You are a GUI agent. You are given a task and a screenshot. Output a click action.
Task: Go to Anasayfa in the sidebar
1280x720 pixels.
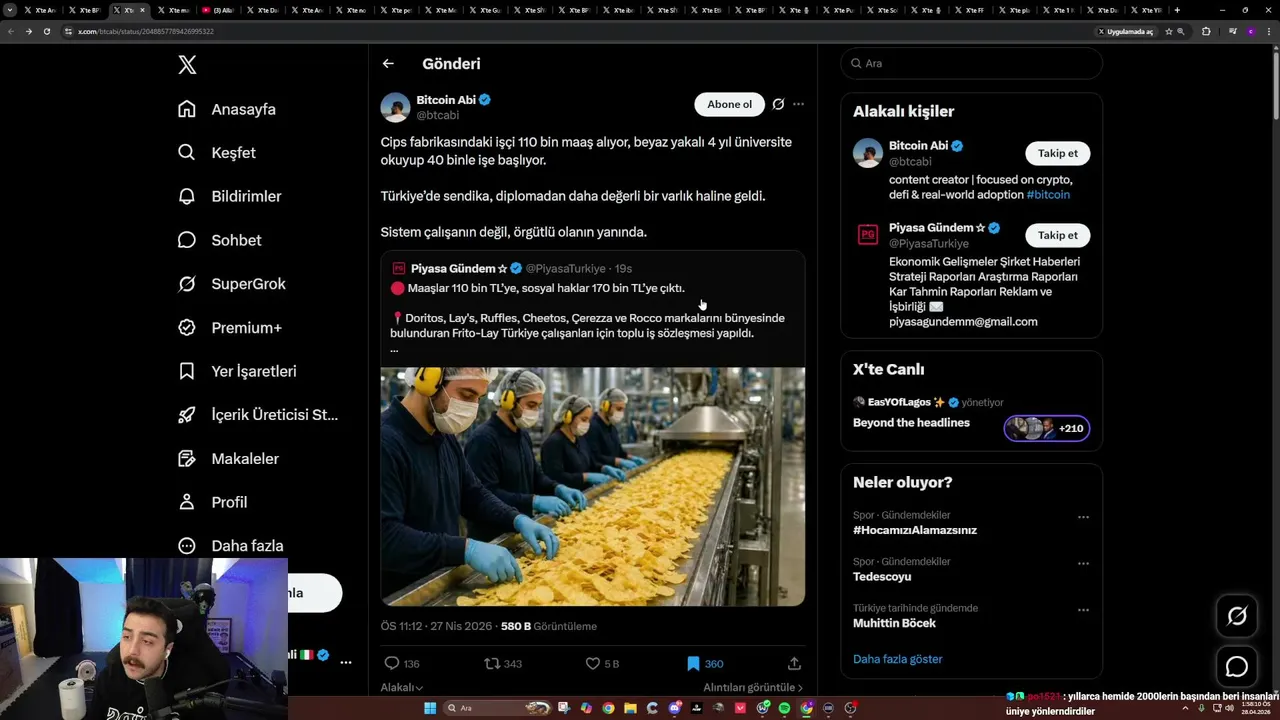click(227, 109)
